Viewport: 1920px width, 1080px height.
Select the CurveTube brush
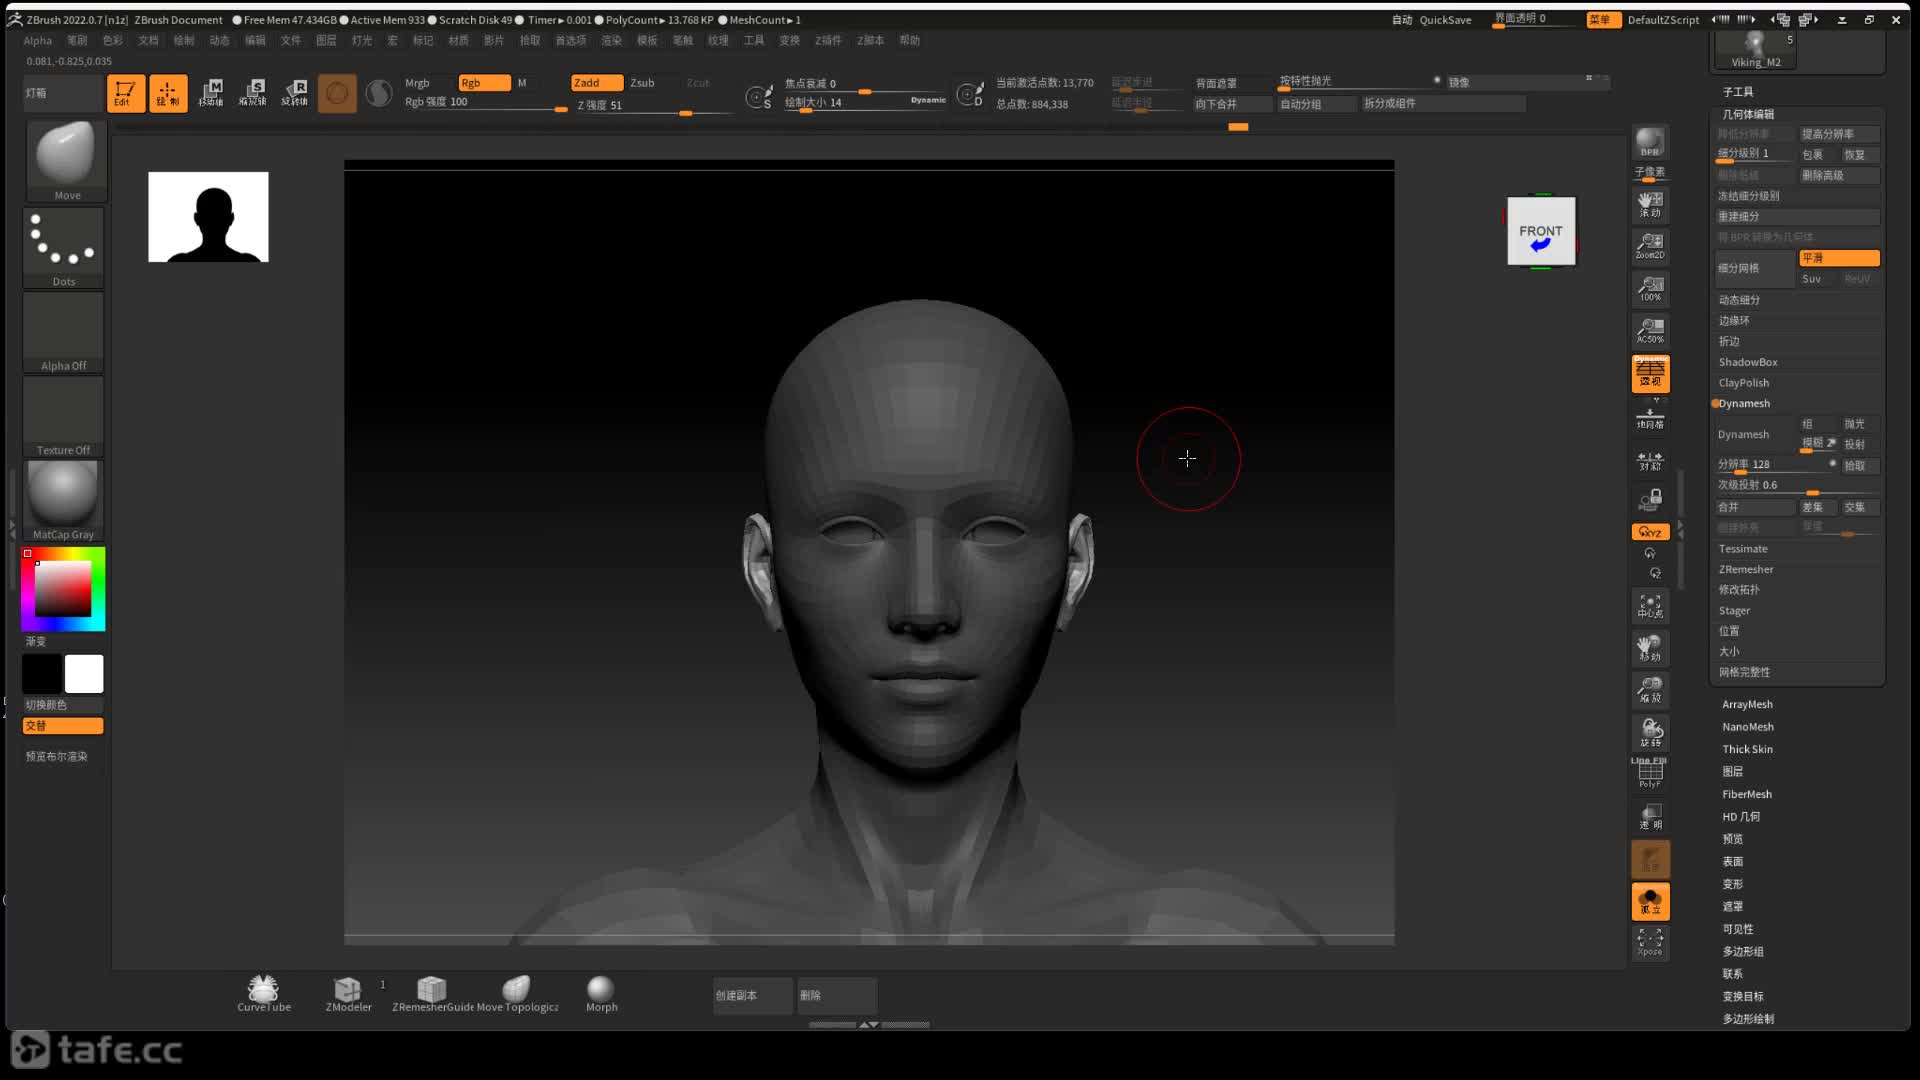(x=264, y=993)
